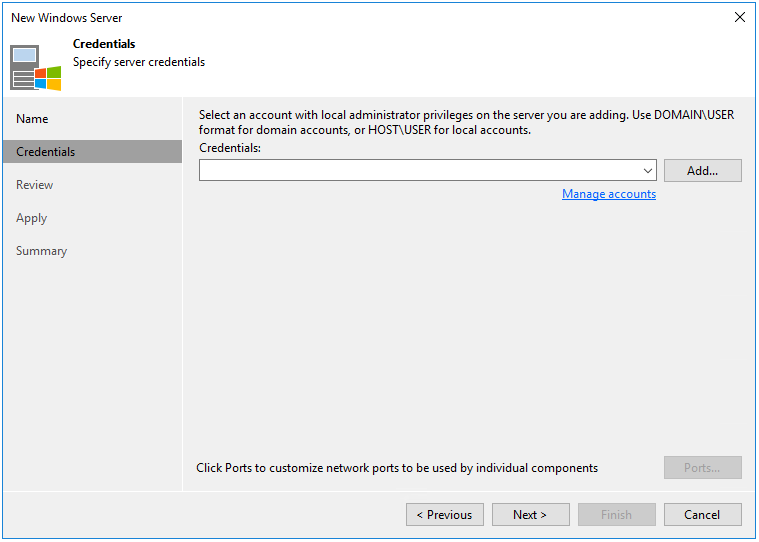The width and height of the screenshot is (759, 542).
Task: Go back with the Previous button
Action: point(444,515)
